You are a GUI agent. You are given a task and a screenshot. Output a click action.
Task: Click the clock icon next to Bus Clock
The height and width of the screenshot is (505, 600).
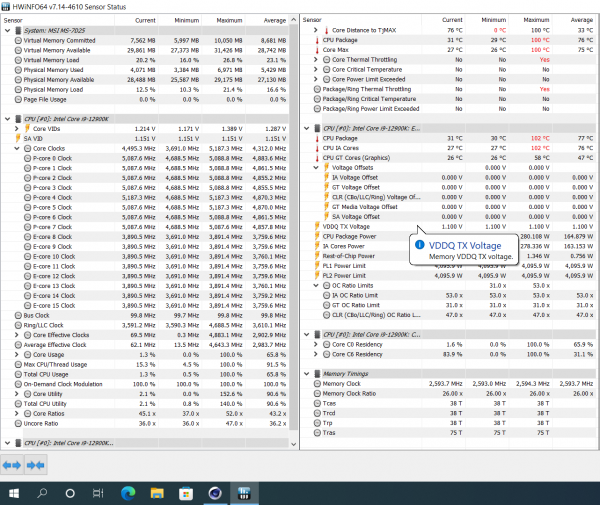point(18,315)
